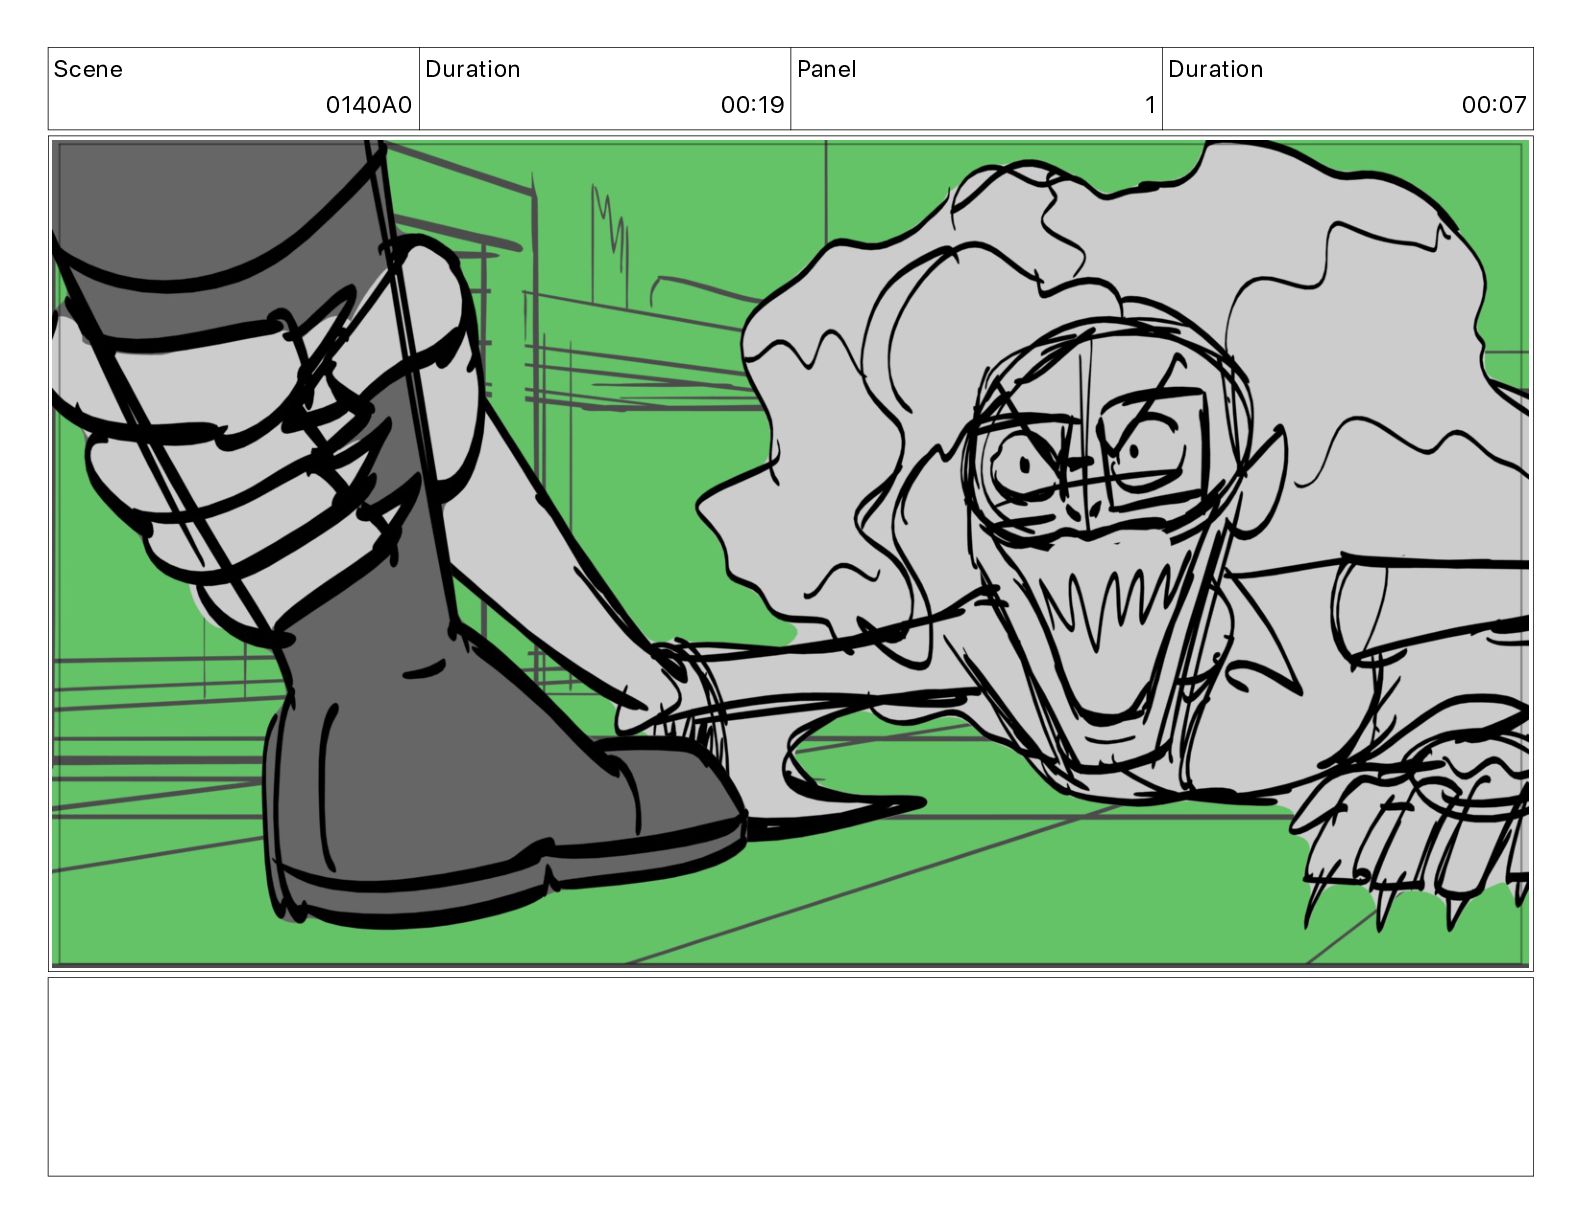Viewport: 1584px width, 1224px height.
Task: Click the empty notes box below the drawing
Action: (x=790, y=1077)
